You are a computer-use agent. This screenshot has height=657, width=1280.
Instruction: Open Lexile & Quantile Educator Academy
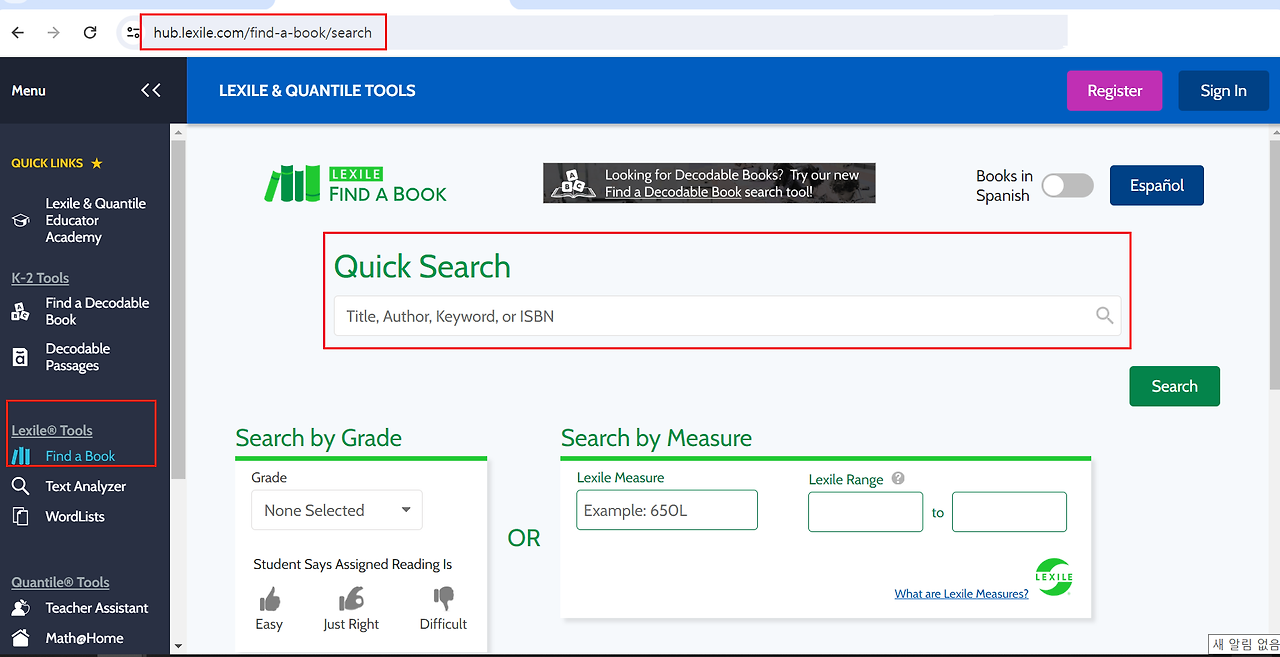pyautogui.click(x=96, y=220)
